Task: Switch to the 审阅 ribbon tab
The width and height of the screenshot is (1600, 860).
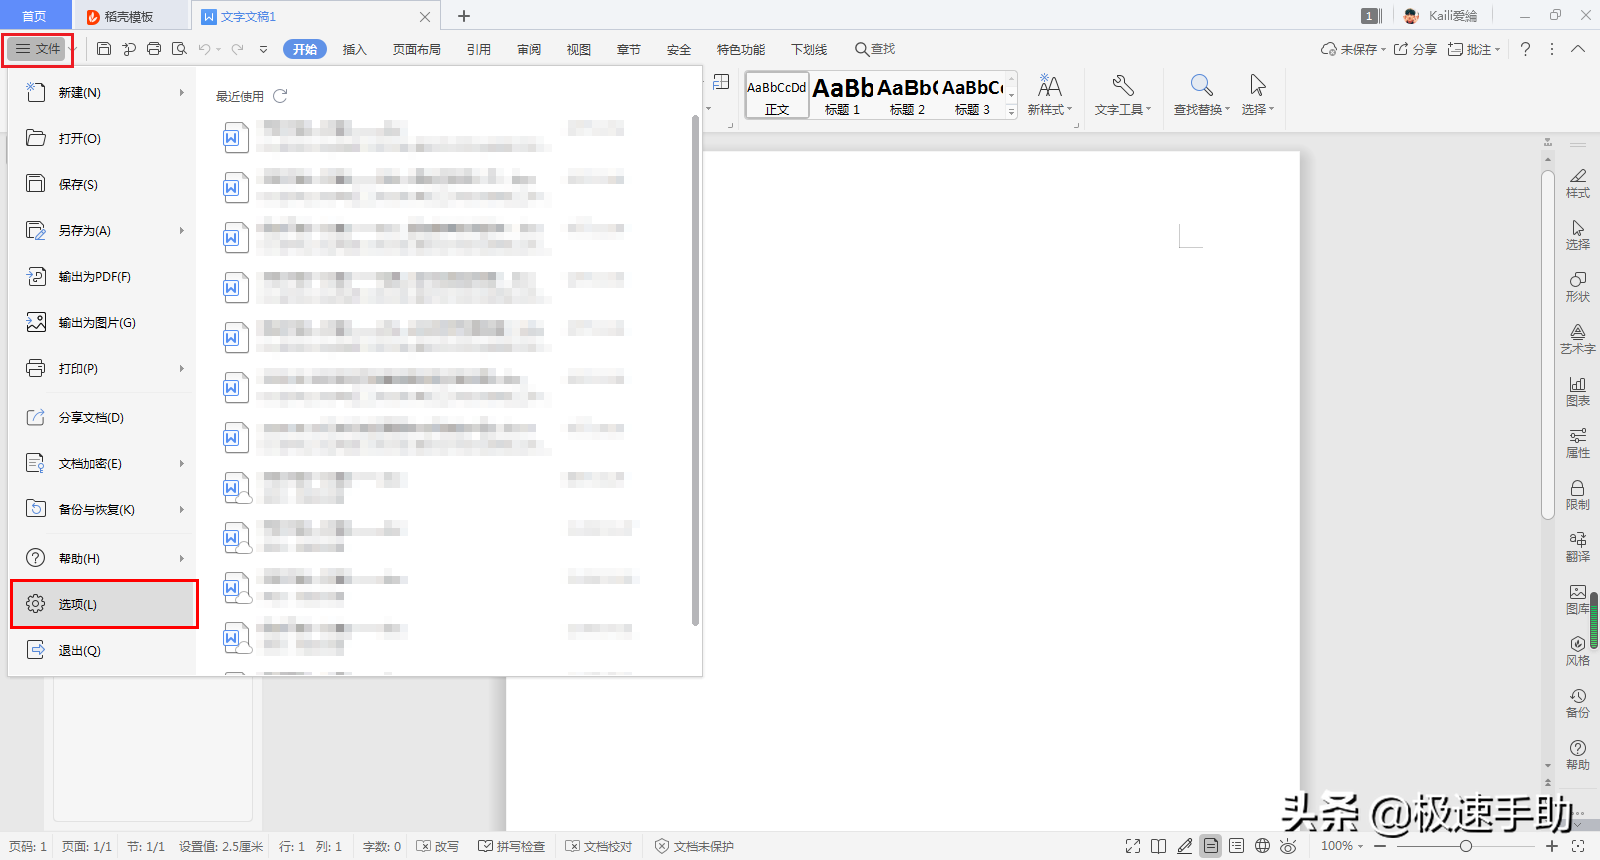Action: [x=529, y=49]
